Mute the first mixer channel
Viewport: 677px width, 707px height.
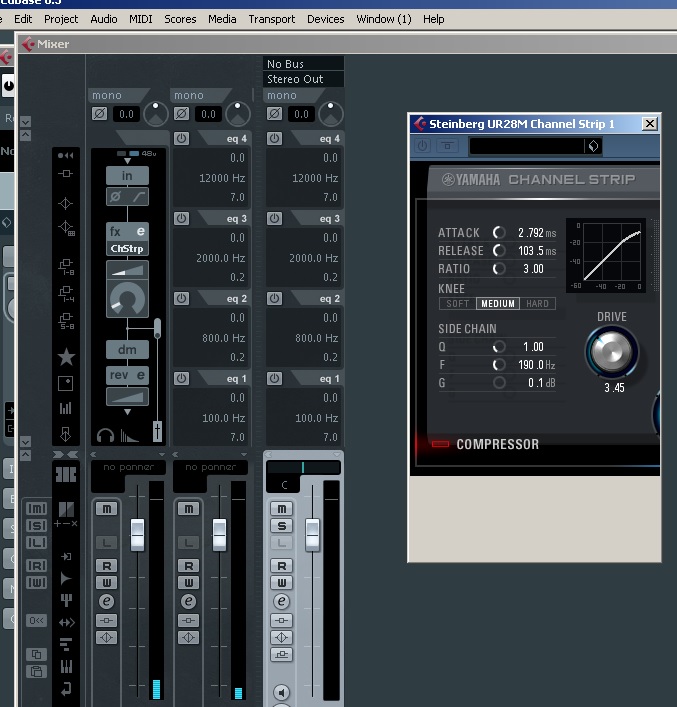[107, 509]
